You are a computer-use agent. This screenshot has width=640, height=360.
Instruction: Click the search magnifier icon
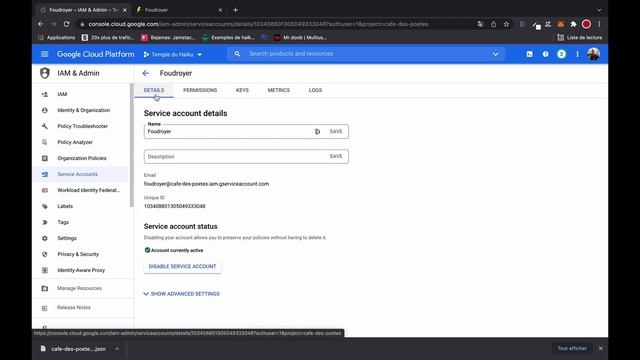237,54
